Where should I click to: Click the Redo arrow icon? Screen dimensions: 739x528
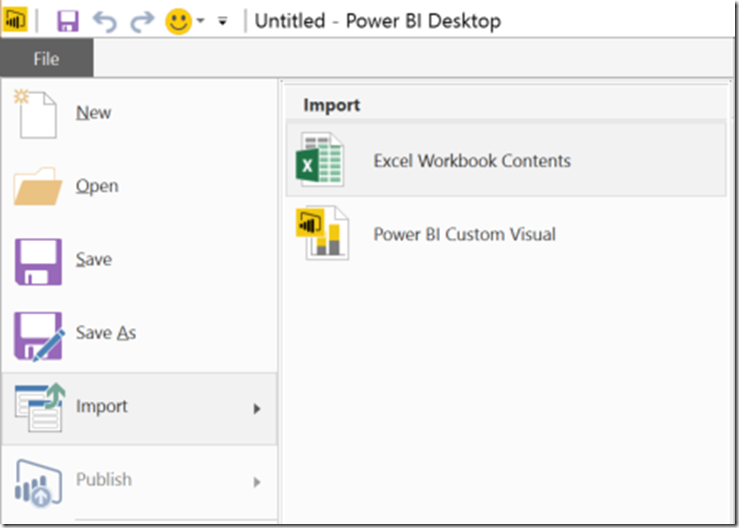(142, 21)
